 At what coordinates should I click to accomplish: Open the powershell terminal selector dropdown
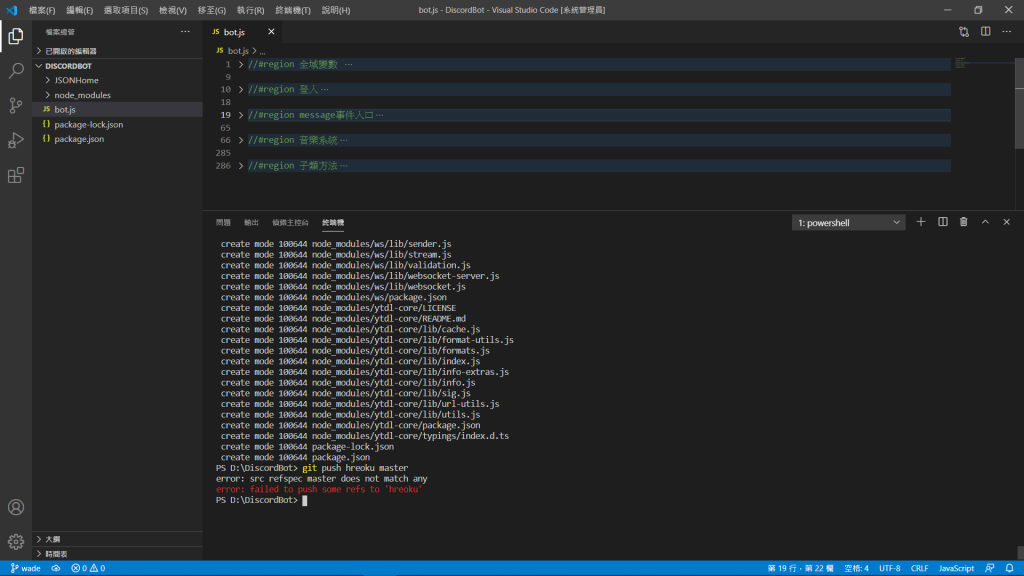(848, 223)
